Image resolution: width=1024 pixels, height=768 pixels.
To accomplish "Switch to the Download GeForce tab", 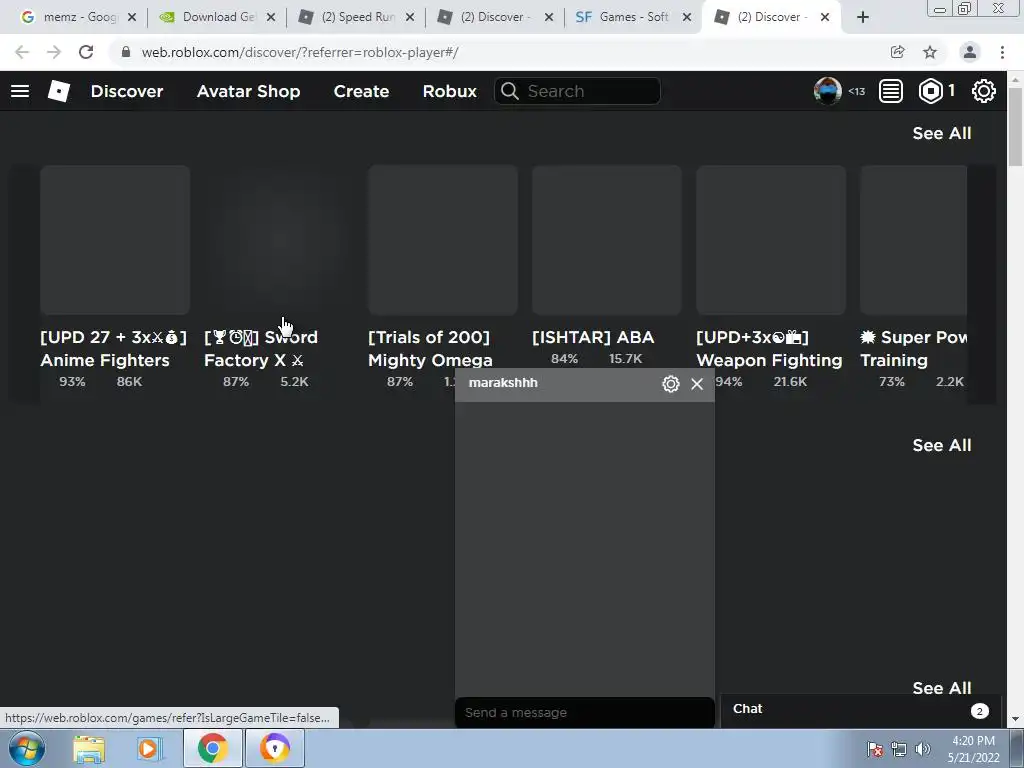I will (217, 17).
